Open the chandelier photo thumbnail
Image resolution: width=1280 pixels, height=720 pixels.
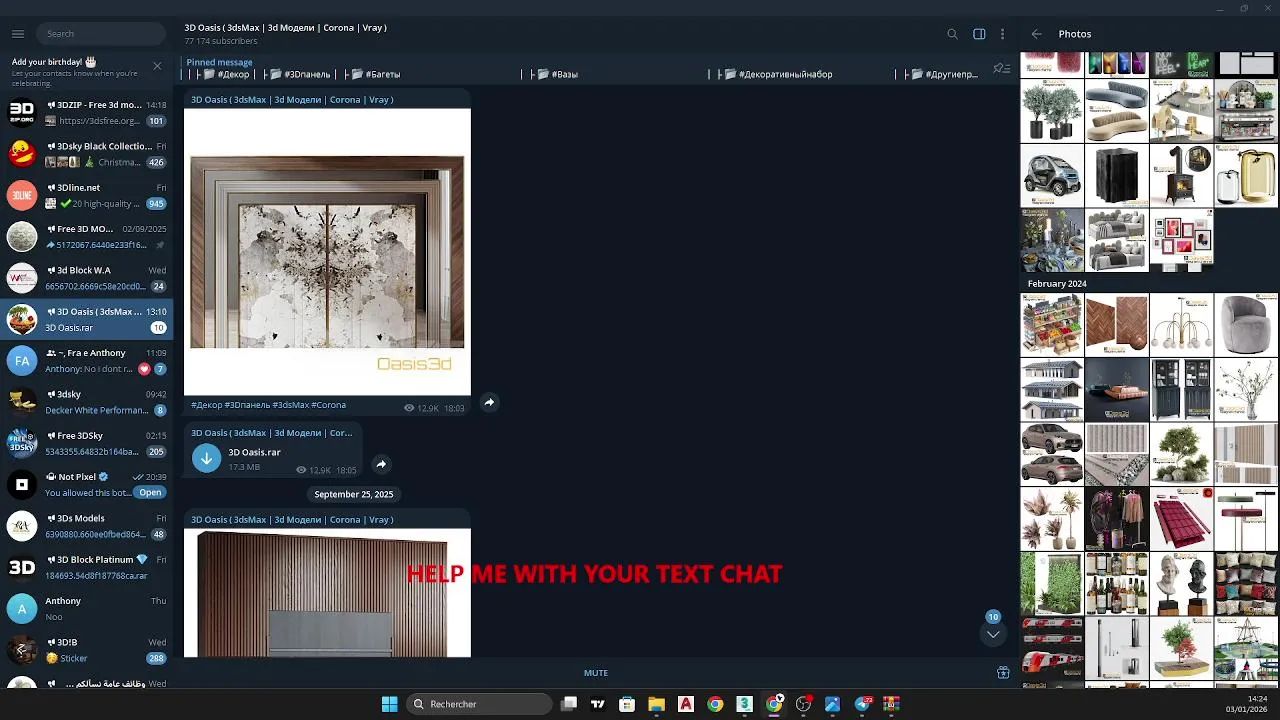tap(1181, 324)
